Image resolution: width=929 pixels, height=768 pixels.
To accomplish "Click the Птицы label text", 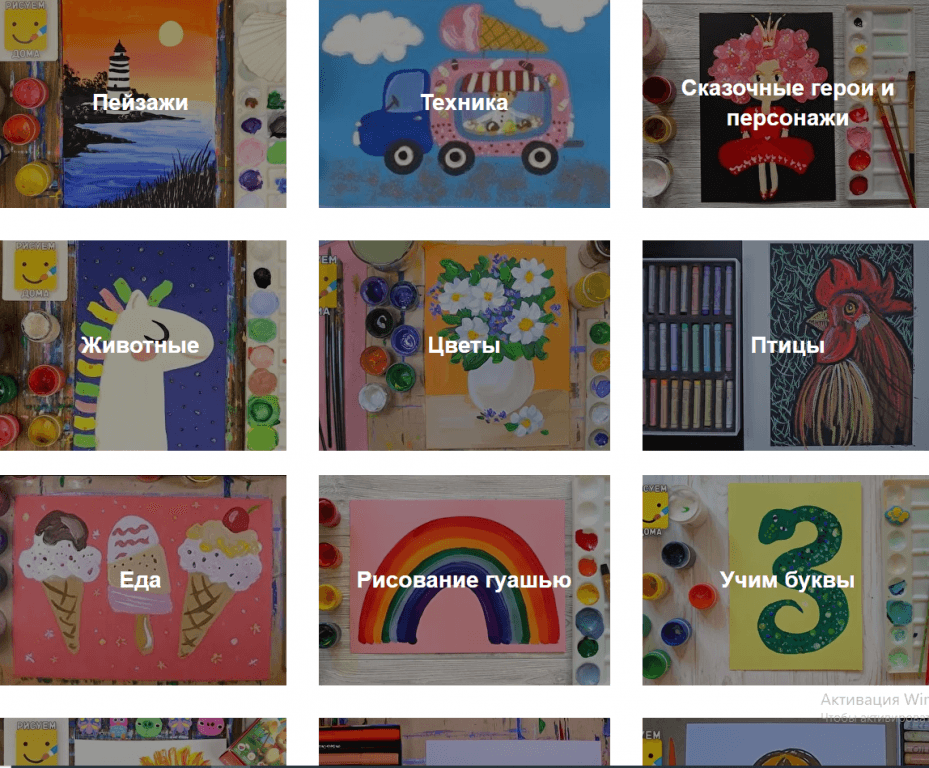I will click(787, 345).
